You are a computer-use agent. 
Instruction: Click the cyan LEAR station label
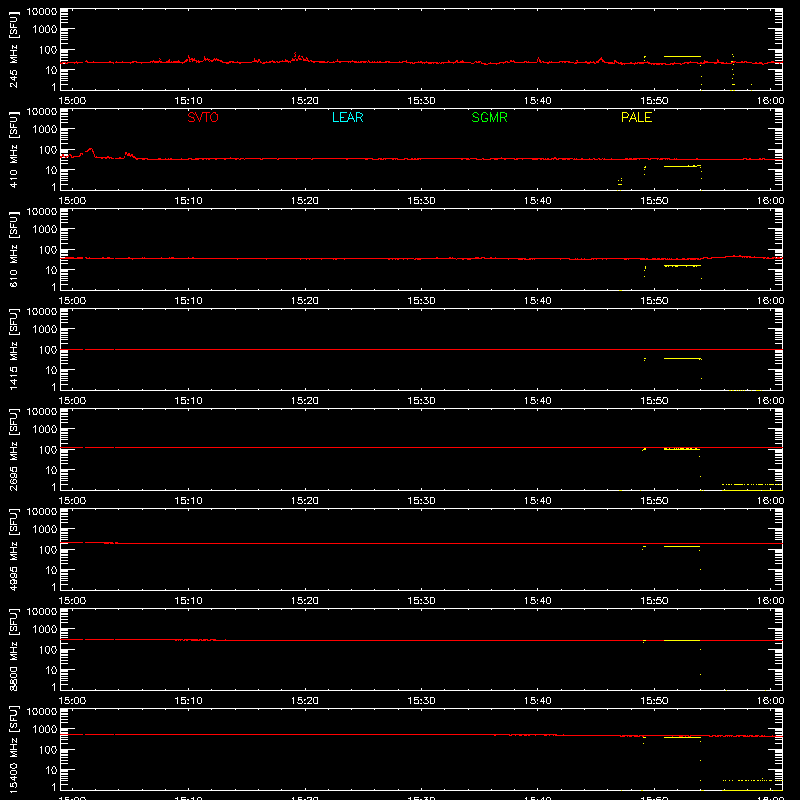click(347, 117)
